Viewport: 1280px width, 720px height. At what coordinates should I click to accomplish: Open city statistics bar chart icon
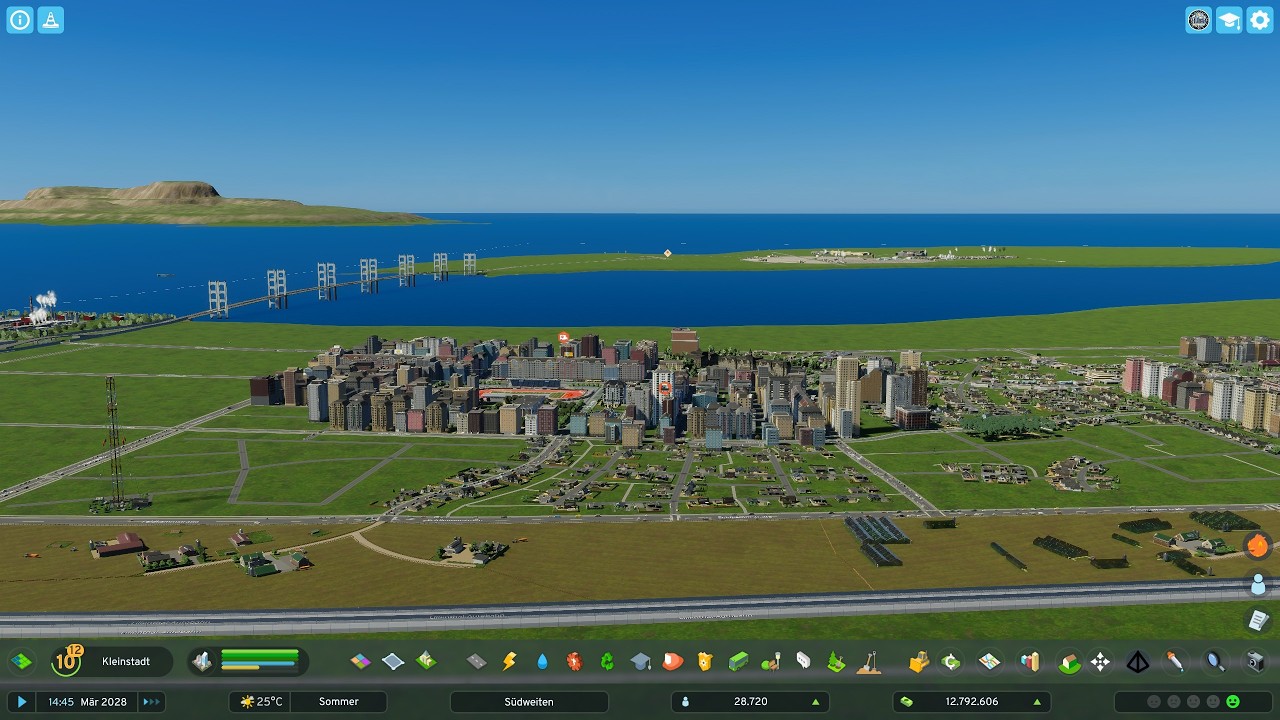pyautogui.click(x=1029, y=661)
